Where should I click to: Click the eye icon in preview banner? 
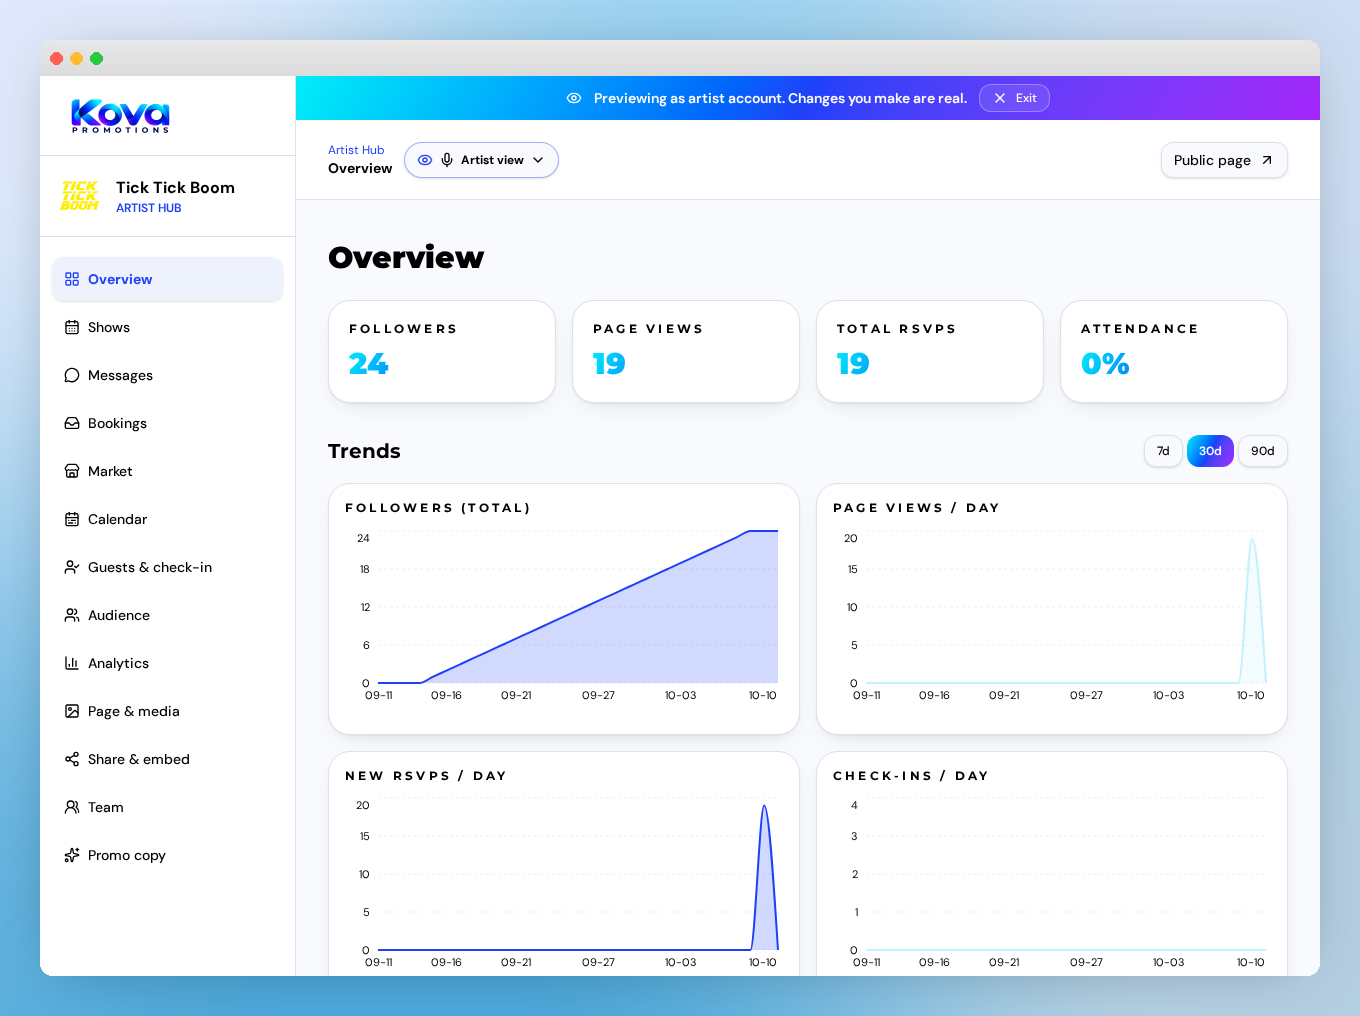coord(574,98)
